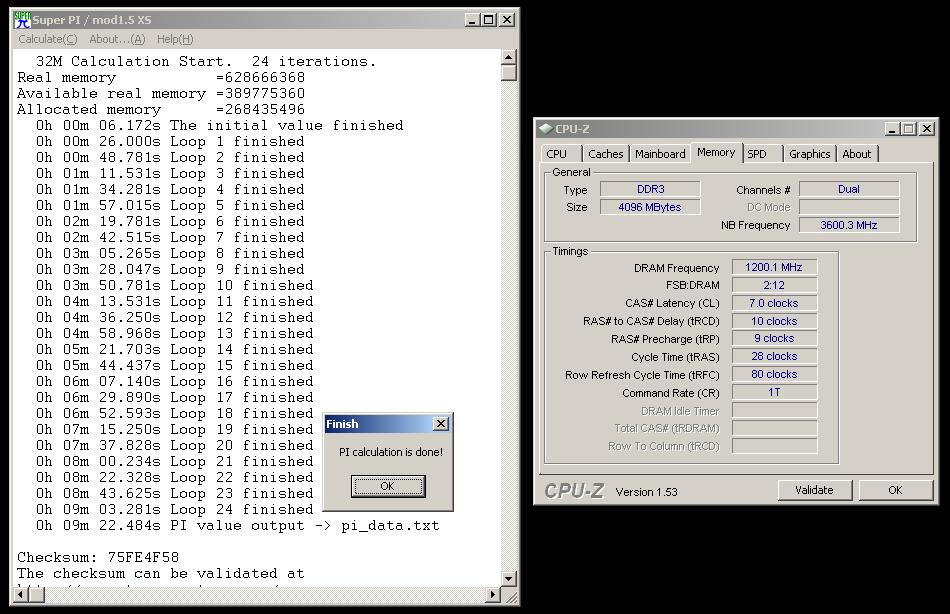Viewport: 950px width, 614px height.
Task: Click the 'Allocated memory =268435496' line
Action: (x=161, y=110)
